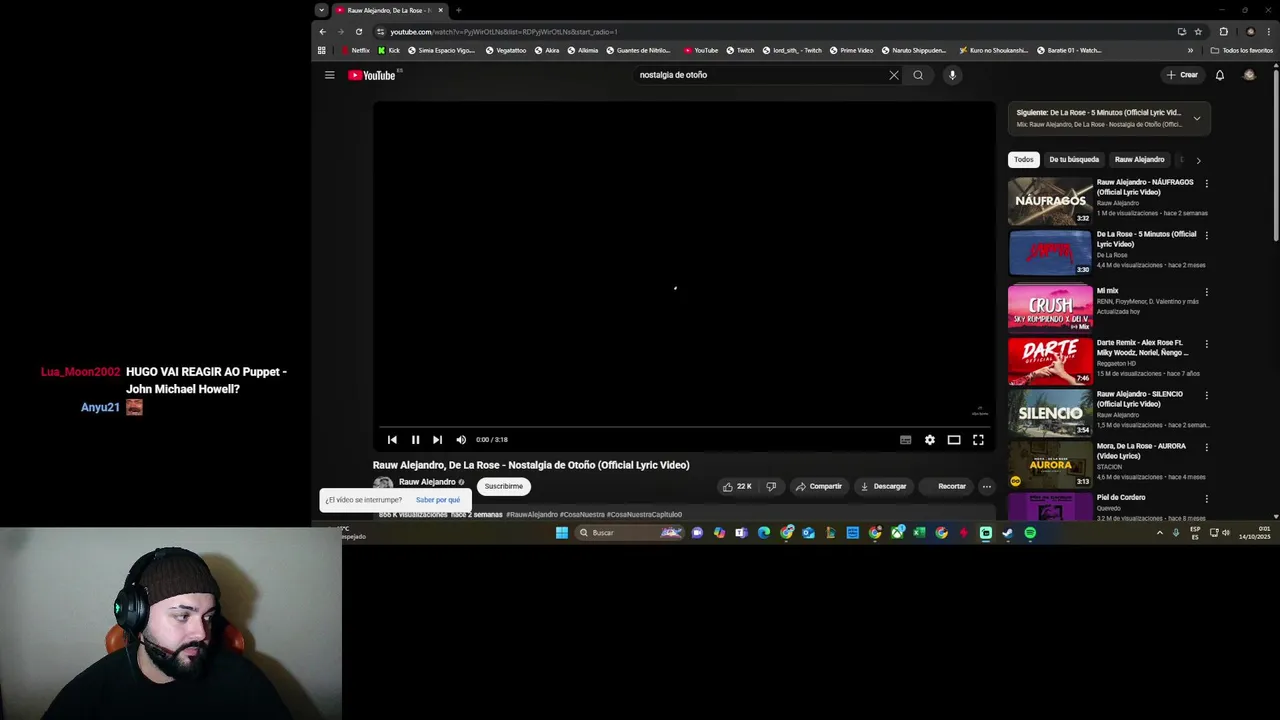Screen dimensions: 1280x720
Task: Open options menu for 5 Minutos video
Action: click(1206, 236)
